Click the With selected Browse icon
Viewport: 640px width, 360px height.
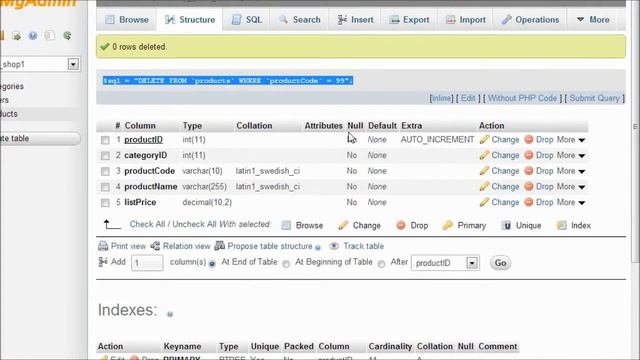coord(287,225)
